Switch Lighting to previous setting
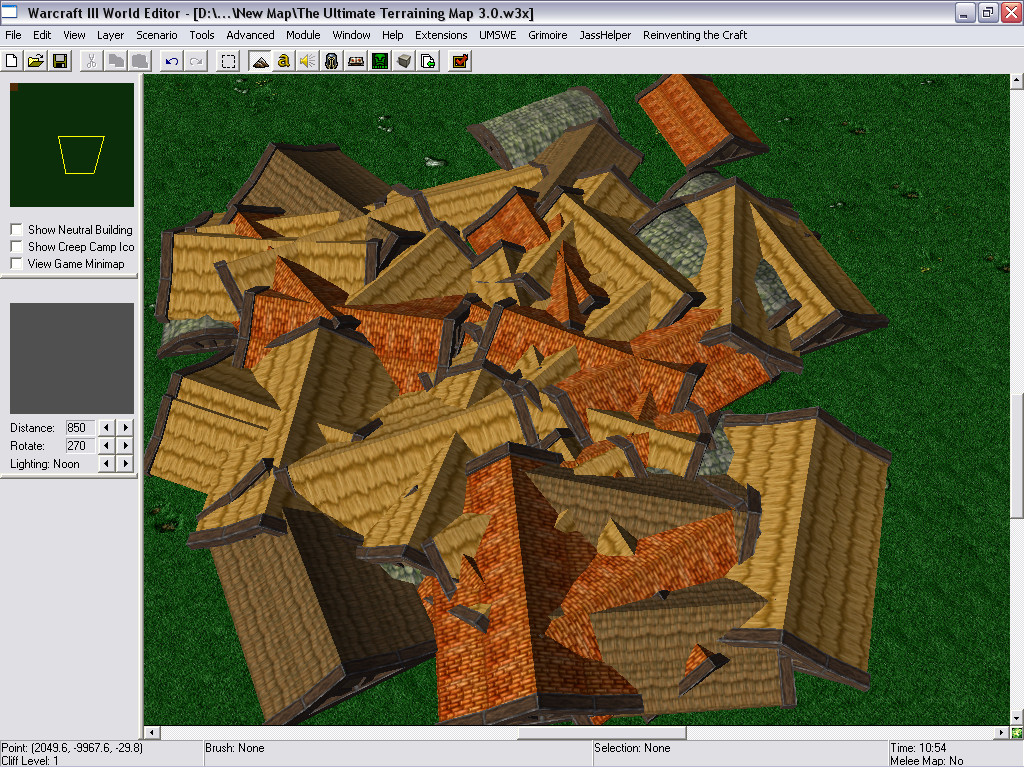The height and width of the screenshot is (768, 1024). [x=106, y=464]
